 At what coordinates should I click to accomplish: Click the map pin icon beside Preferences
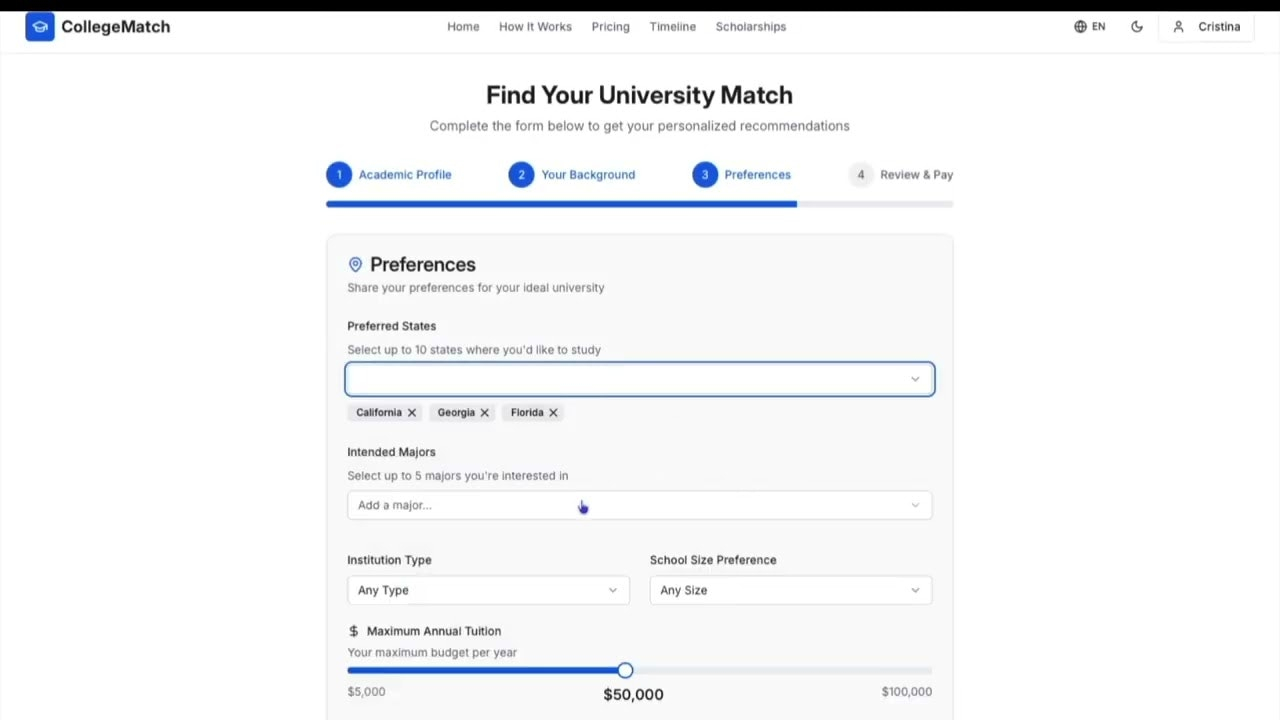(355, 264)
